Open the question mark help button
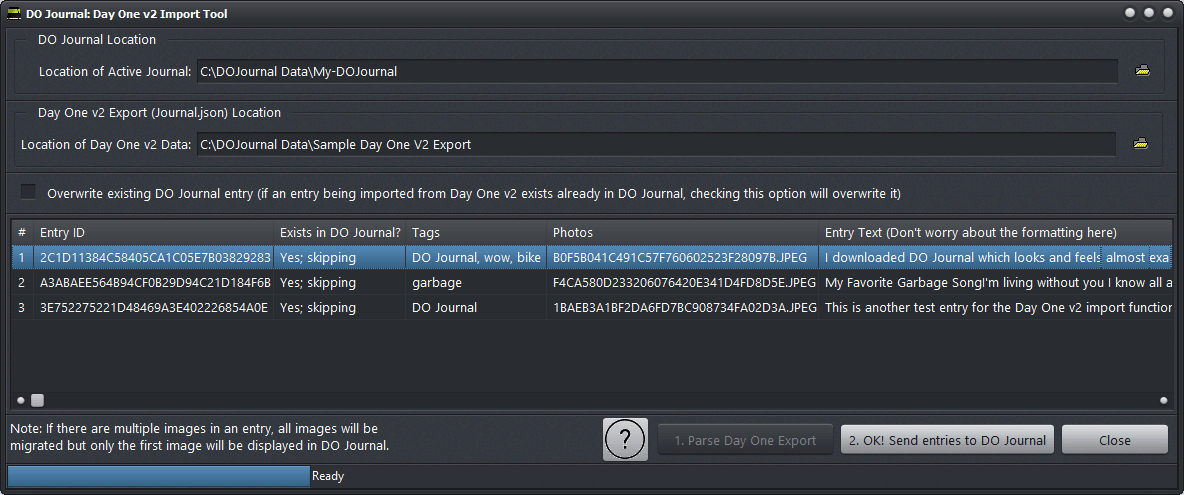The width and height of the screenshot is (1184, 495). click(x=625, y=440)
